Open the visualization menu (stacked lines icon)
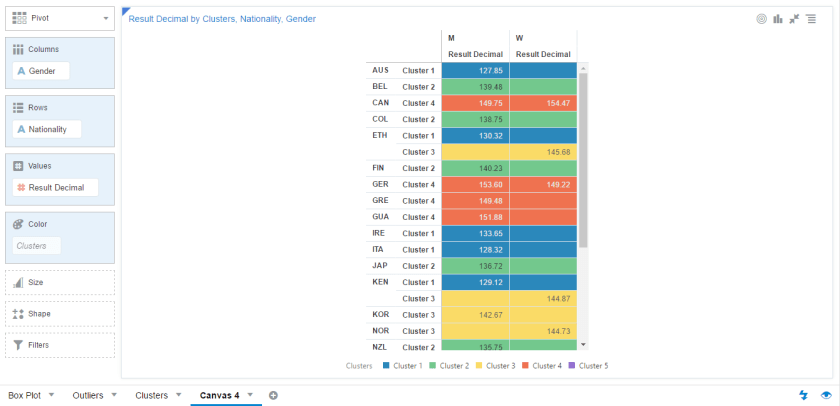 coord(809,18)
